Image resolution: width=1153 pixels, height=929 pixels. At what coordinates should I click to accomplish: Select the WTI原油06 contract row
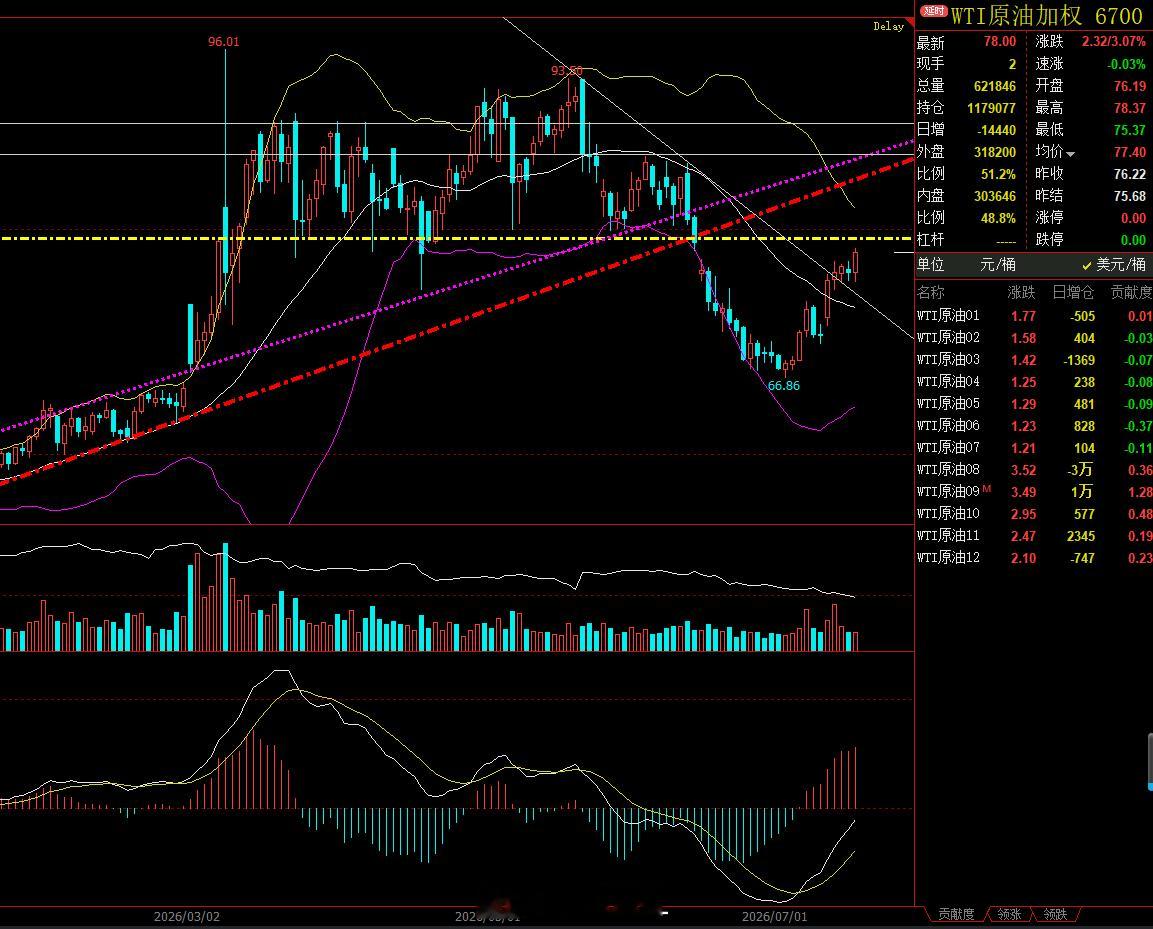1034,426
